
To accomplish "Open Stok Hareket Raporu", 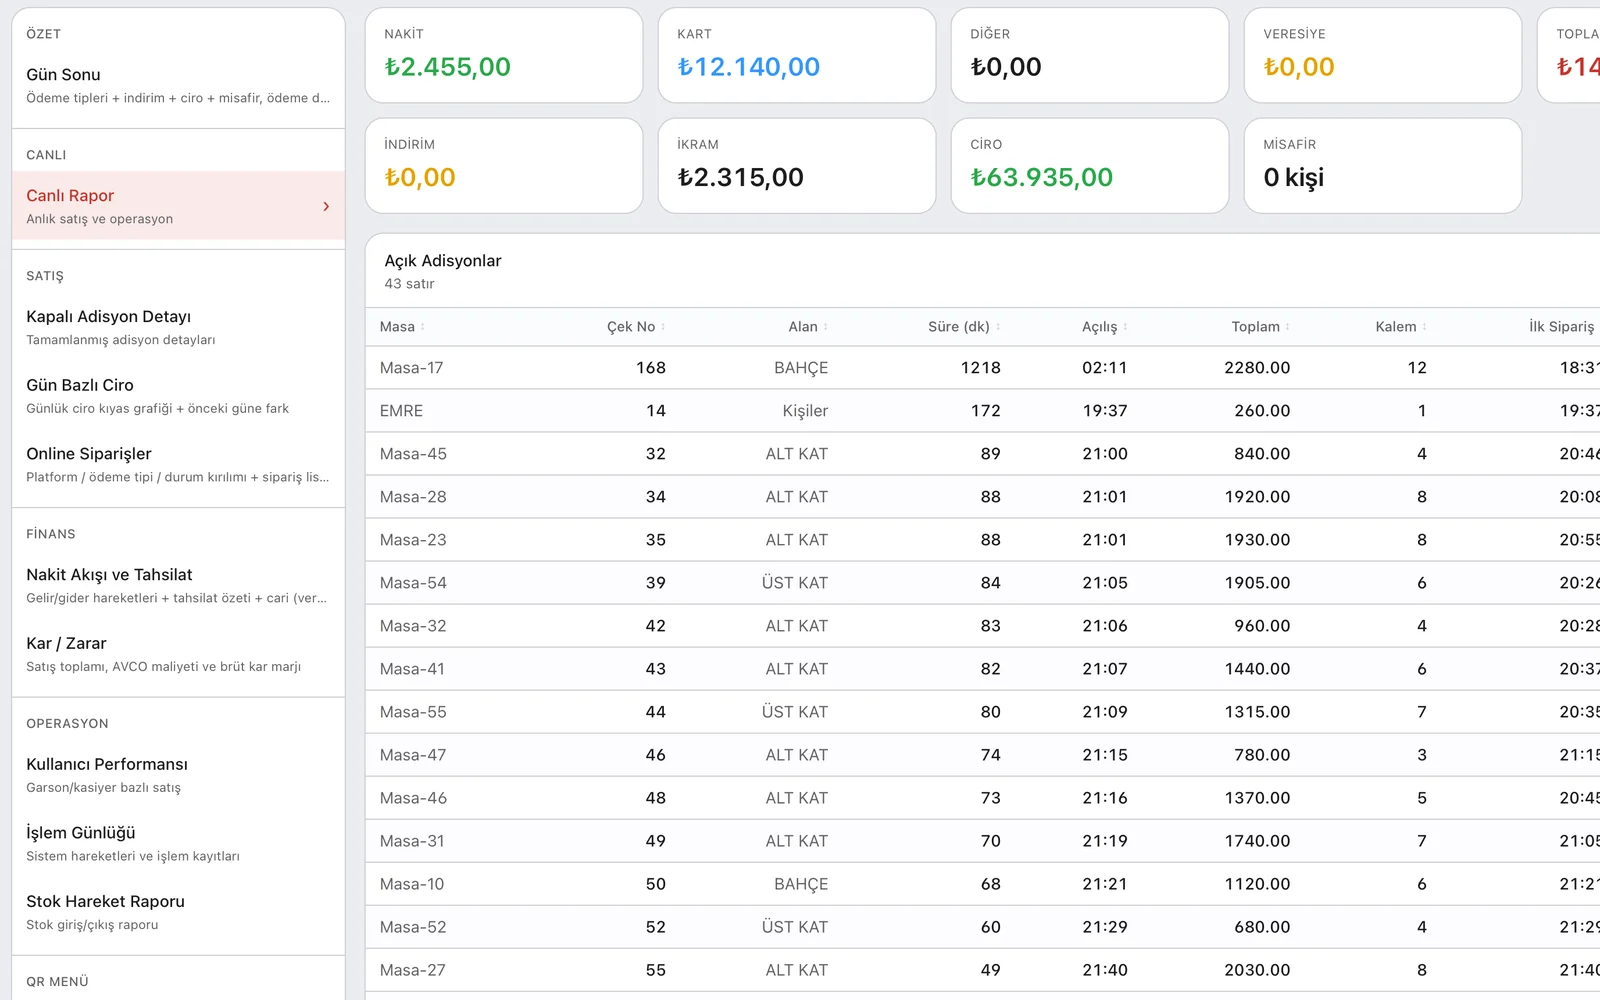I will pyautogui.click(x=178, y=912).
